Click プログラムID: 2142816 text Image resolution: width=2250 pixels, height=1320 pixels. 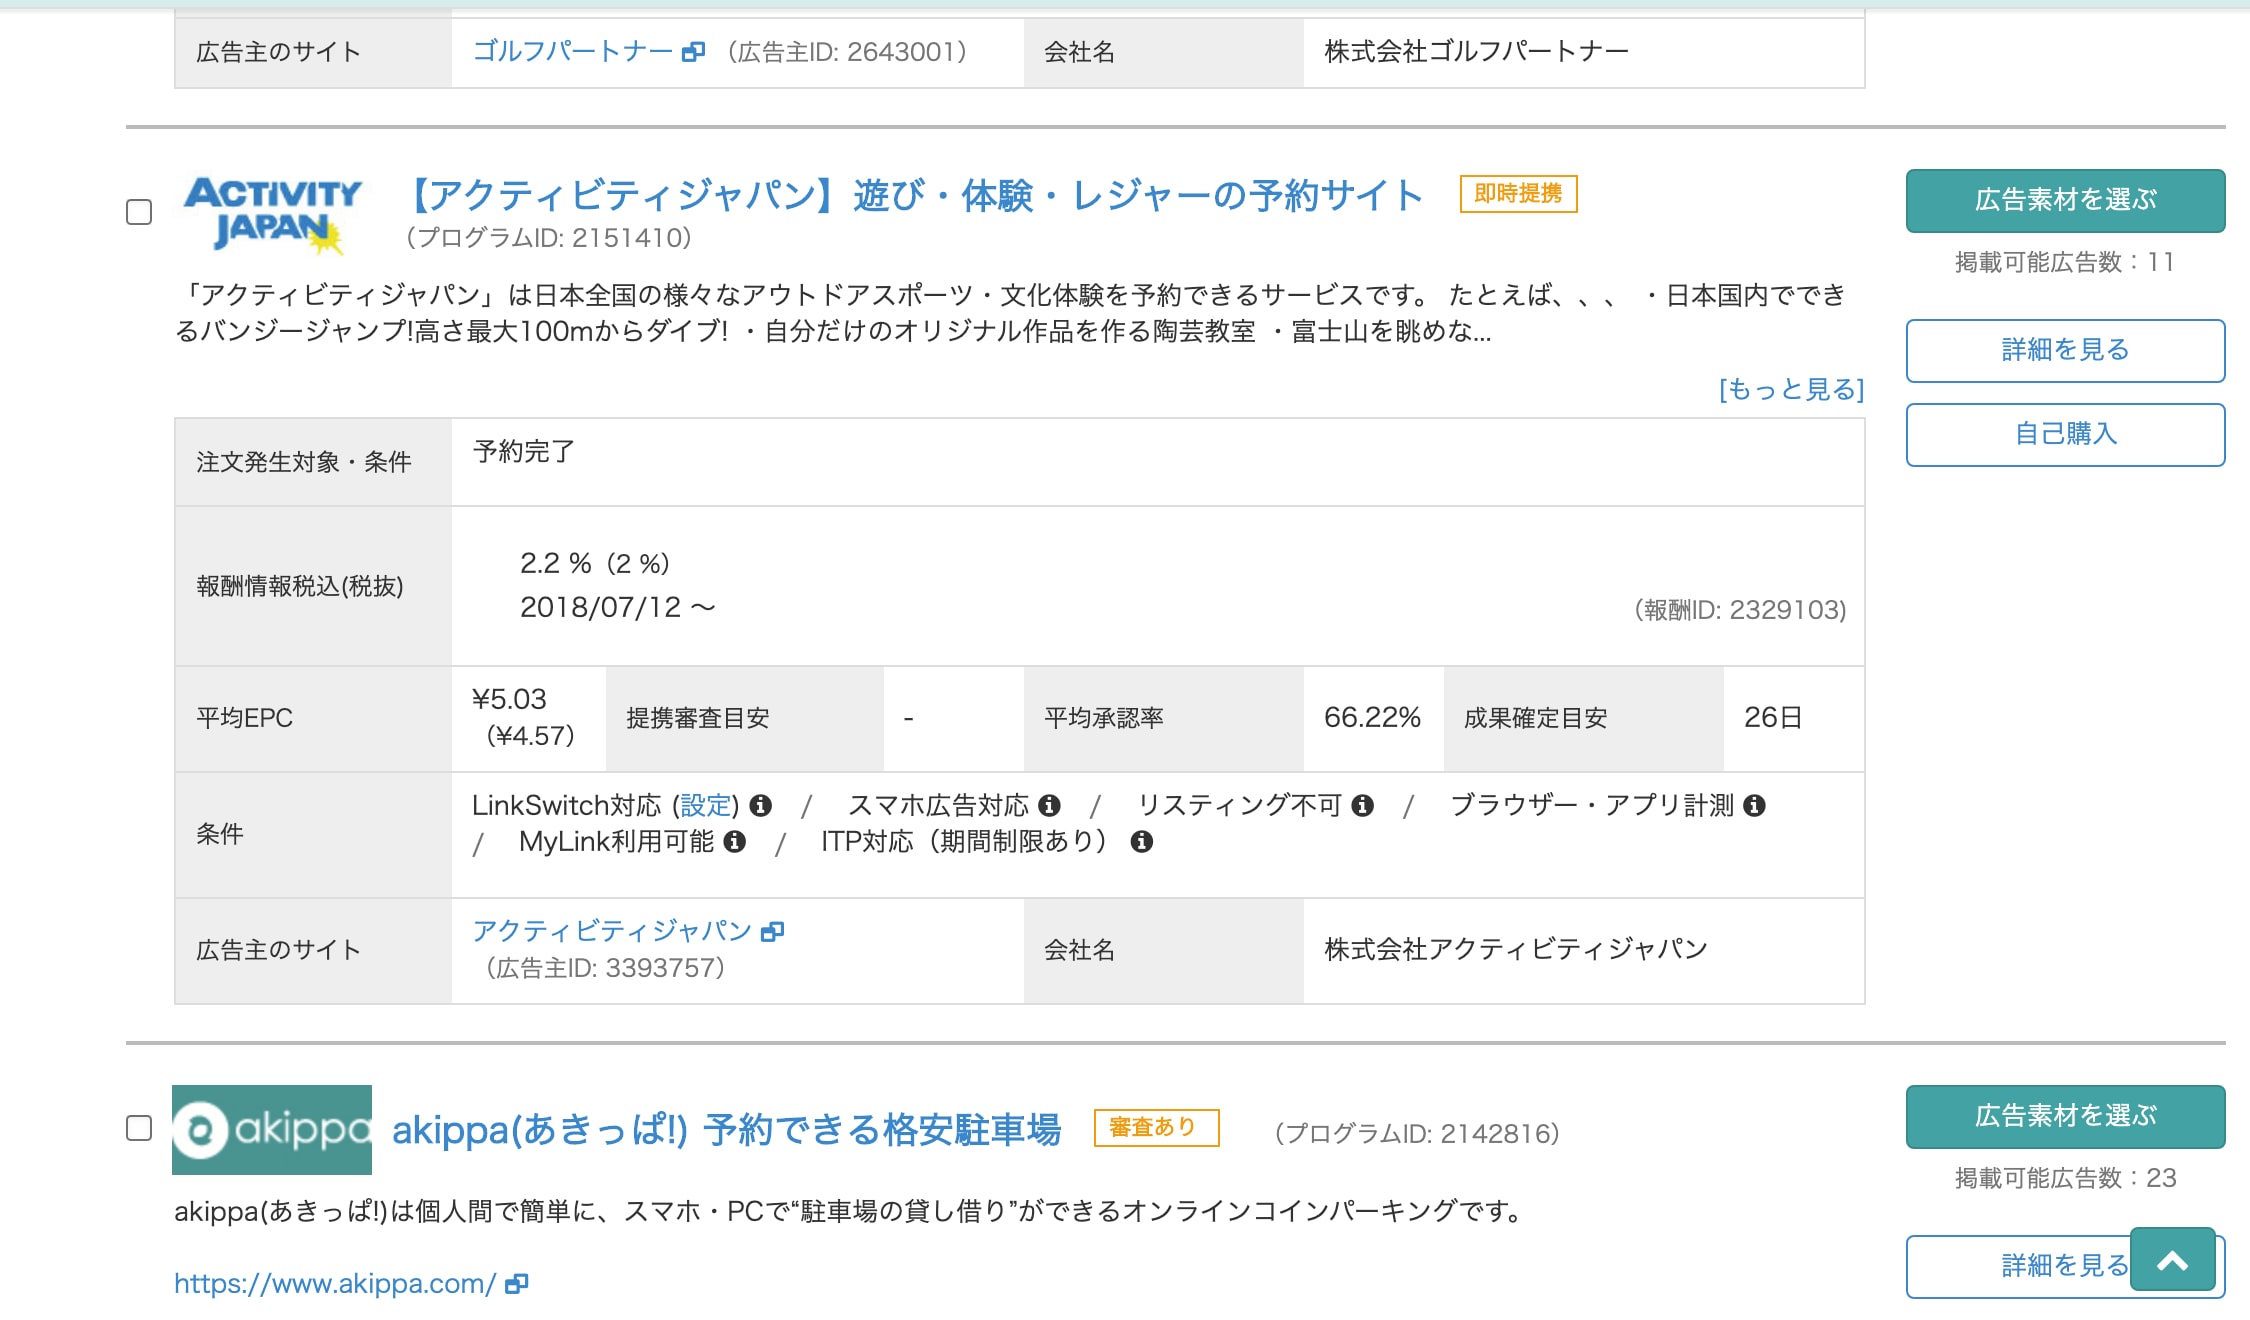1417,1134
